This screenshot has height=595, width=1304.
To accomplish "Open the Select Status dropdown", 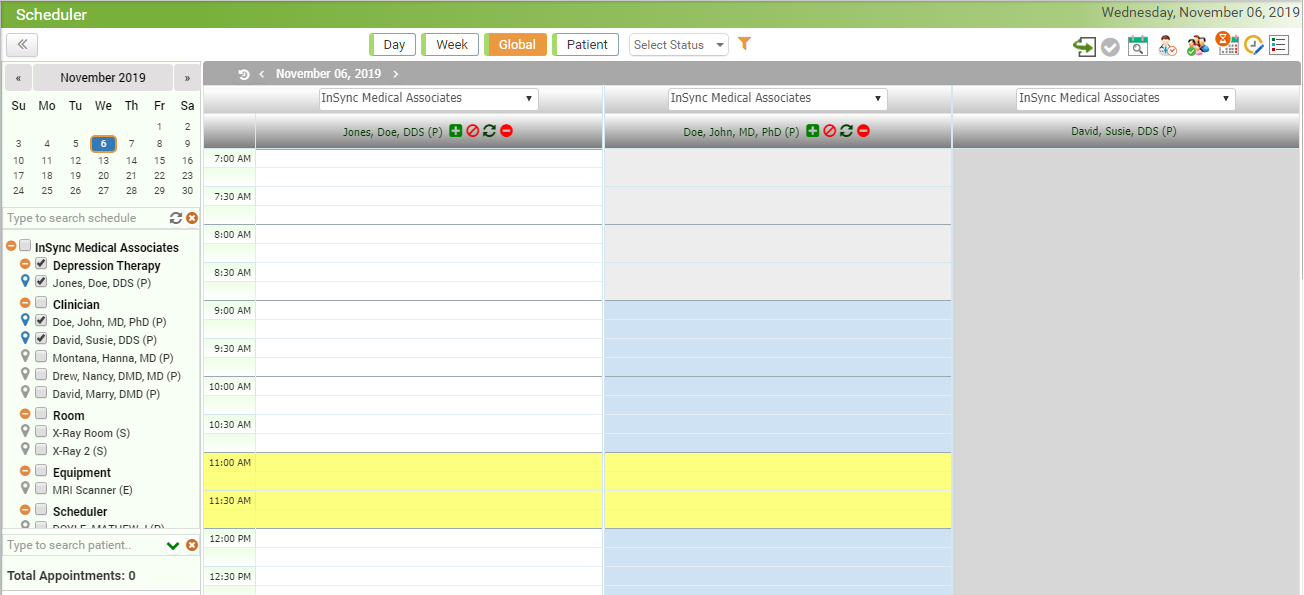I will [x=679, y=45].
